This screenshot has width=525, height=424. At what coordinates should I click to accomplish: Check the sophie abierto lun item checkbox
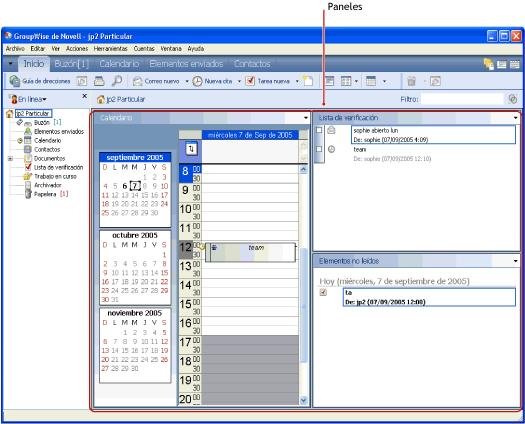coord(319,130)
